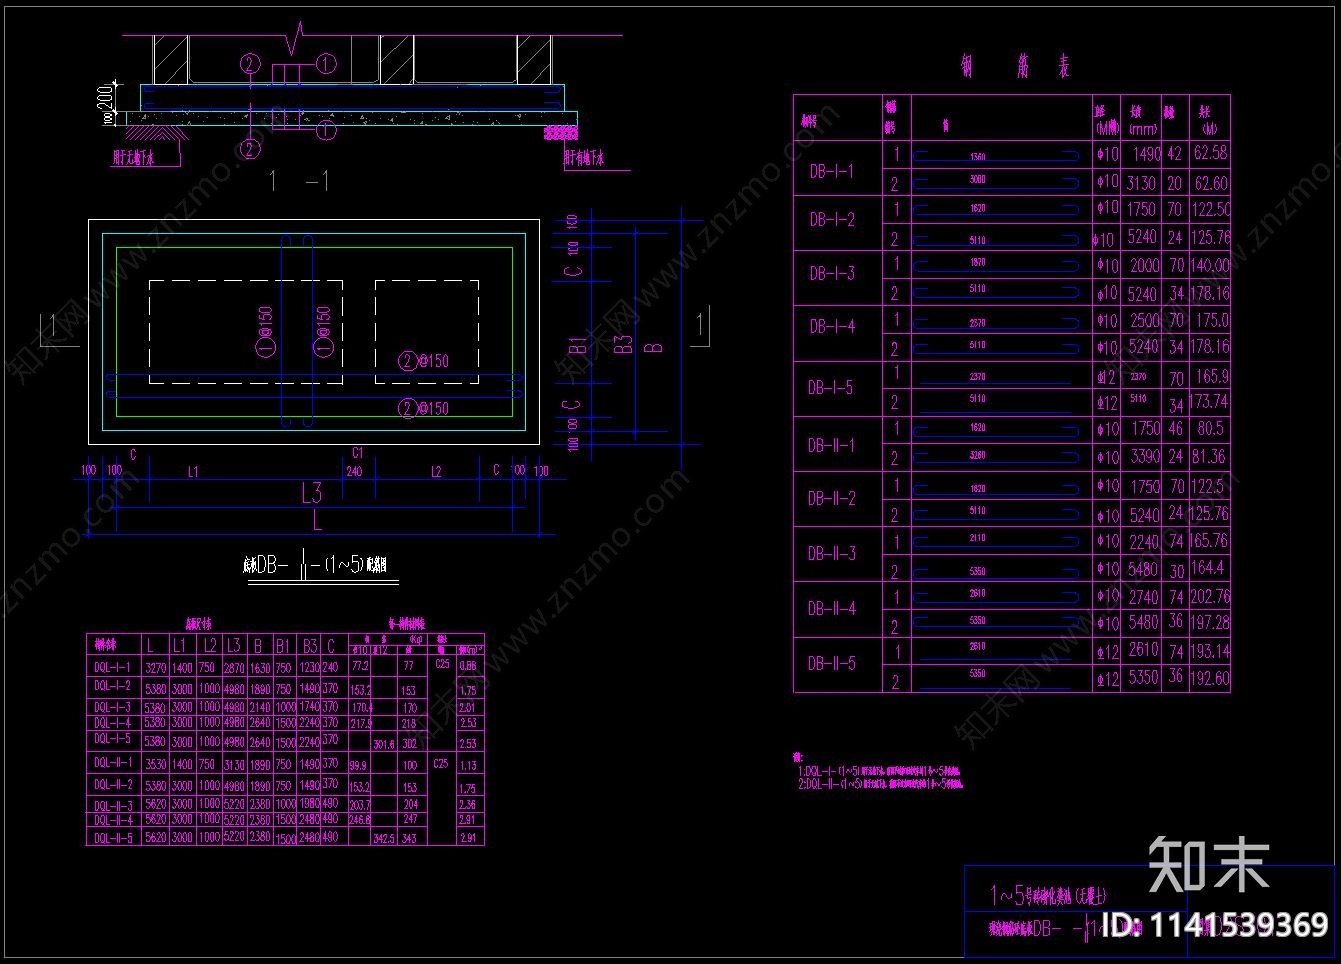Click the 1-1 section title
Screen dimensions: 1341x964
tap(300, 181)
